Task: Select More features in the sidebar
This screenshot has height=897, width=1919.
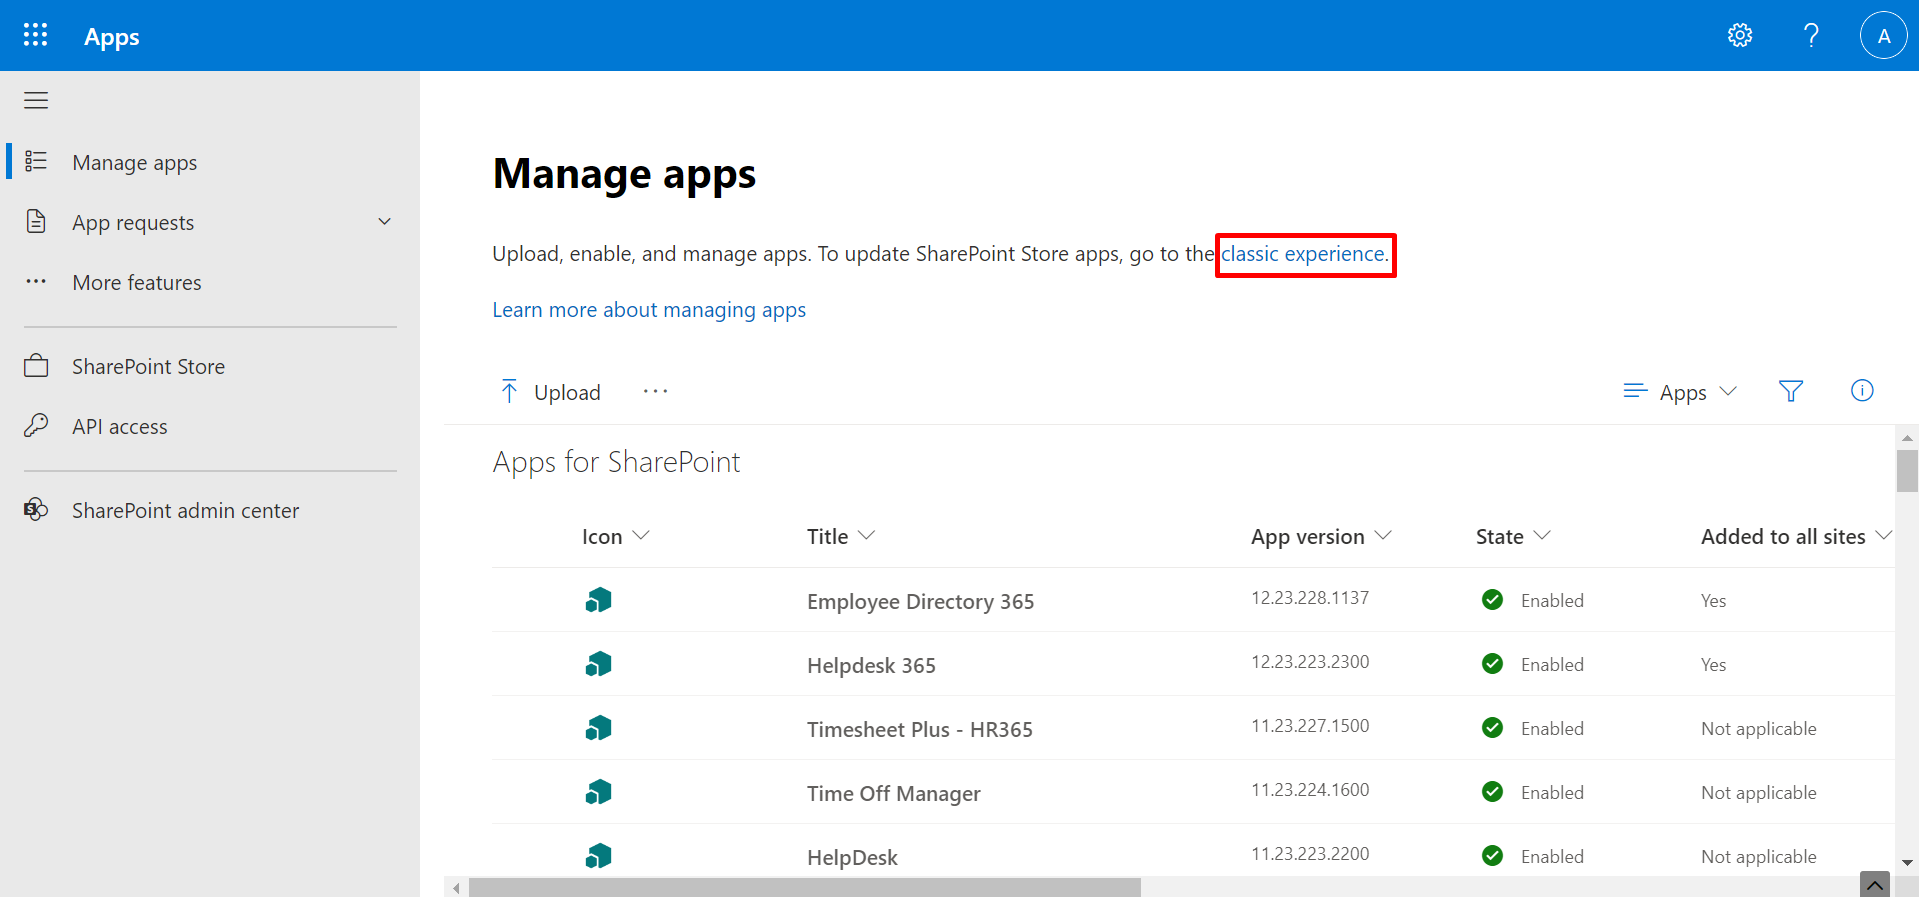Action: (137, 282)
